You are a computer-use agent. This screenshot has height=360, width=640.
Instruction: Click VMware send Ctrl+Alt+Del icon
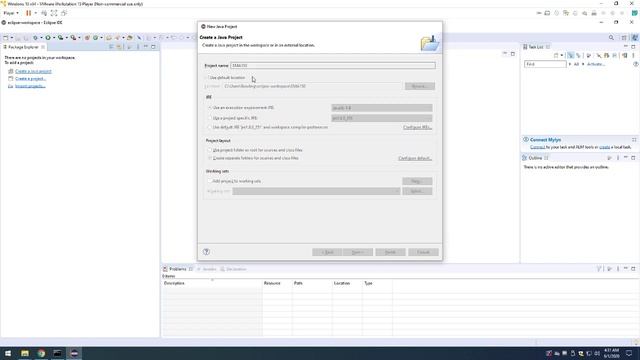point(44,13)
